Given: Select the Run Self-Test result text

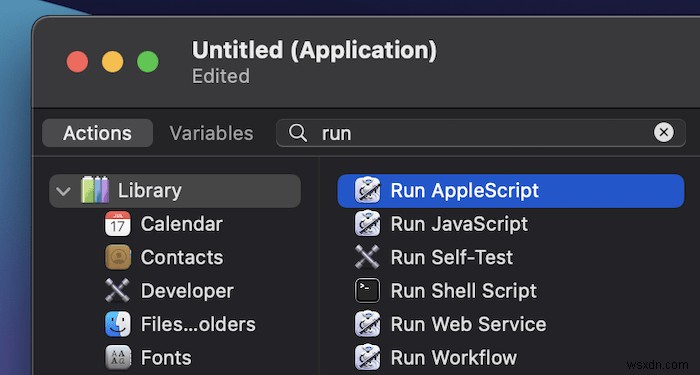Looking at the screenshot, I should coord(452,258).
